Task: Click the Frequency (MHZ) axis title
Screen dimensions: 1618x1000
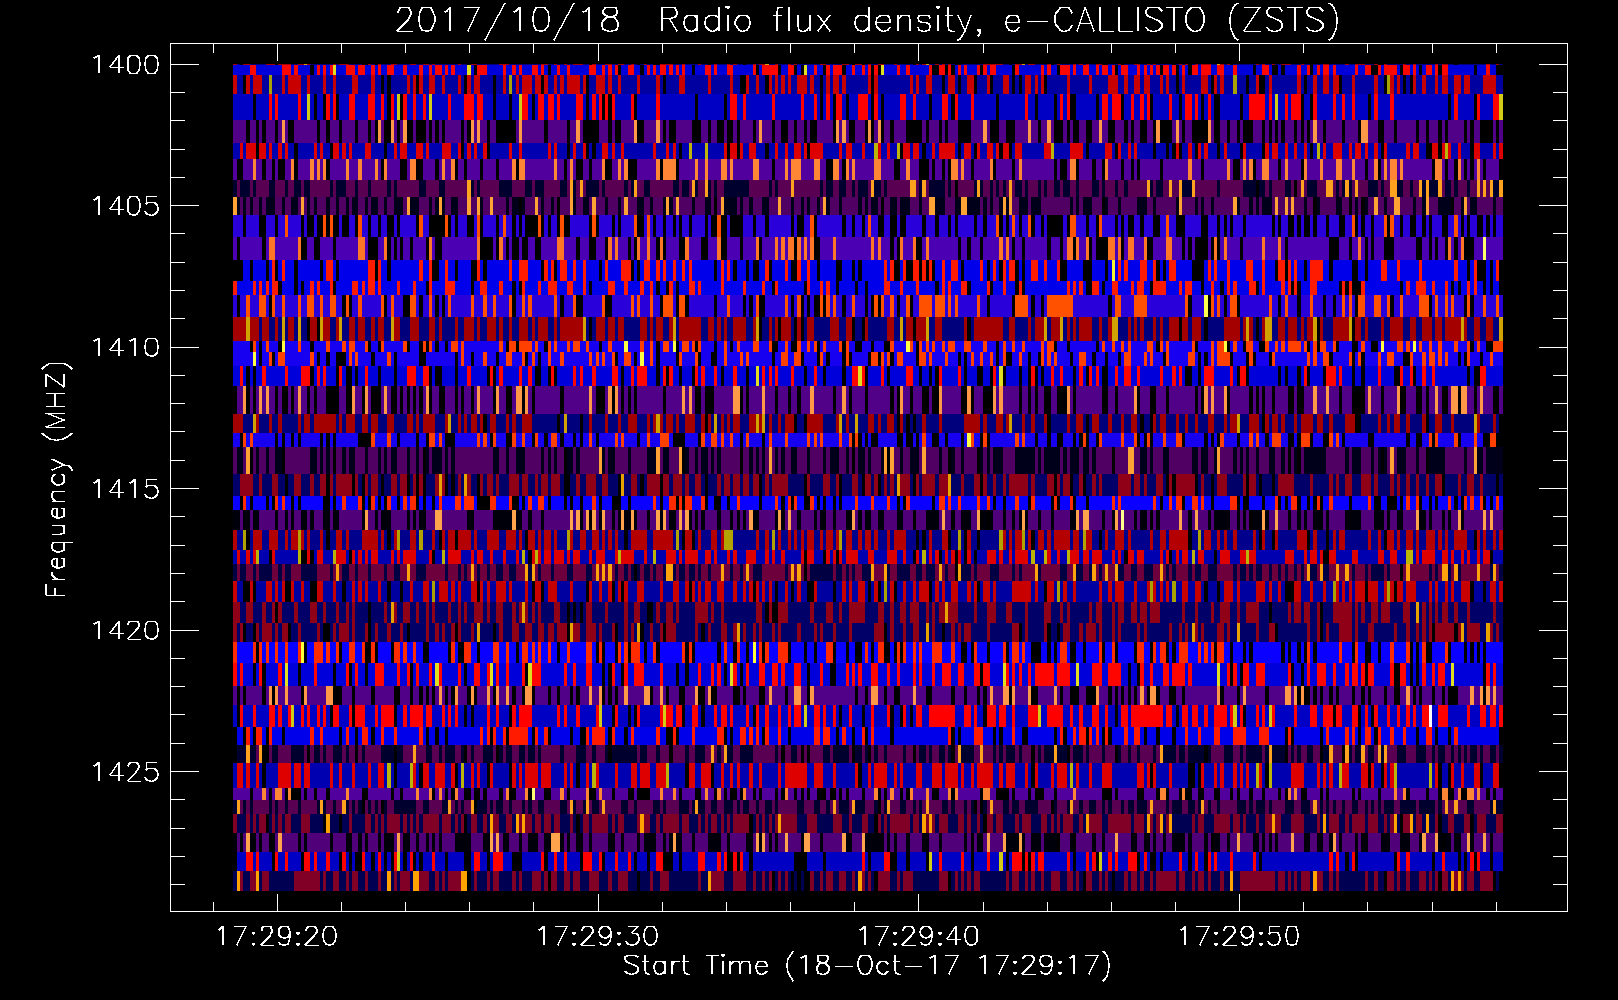Action: tap(58, 480)
